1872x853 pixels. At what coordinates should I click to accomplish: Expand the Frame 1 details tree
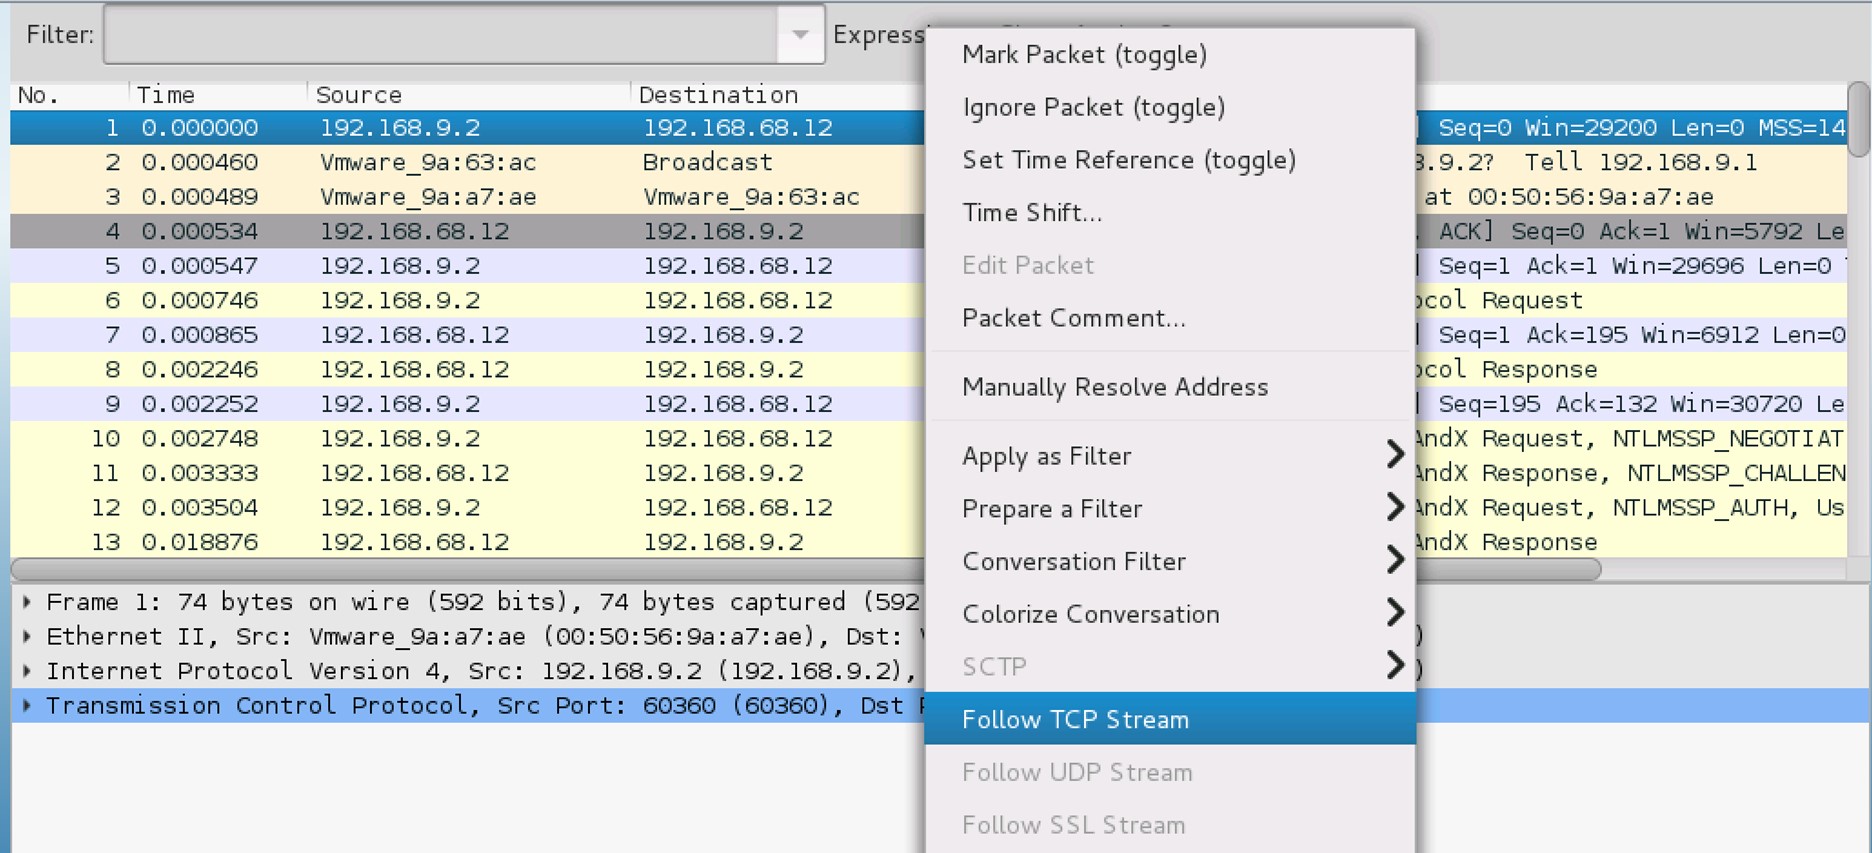[27, 602]
